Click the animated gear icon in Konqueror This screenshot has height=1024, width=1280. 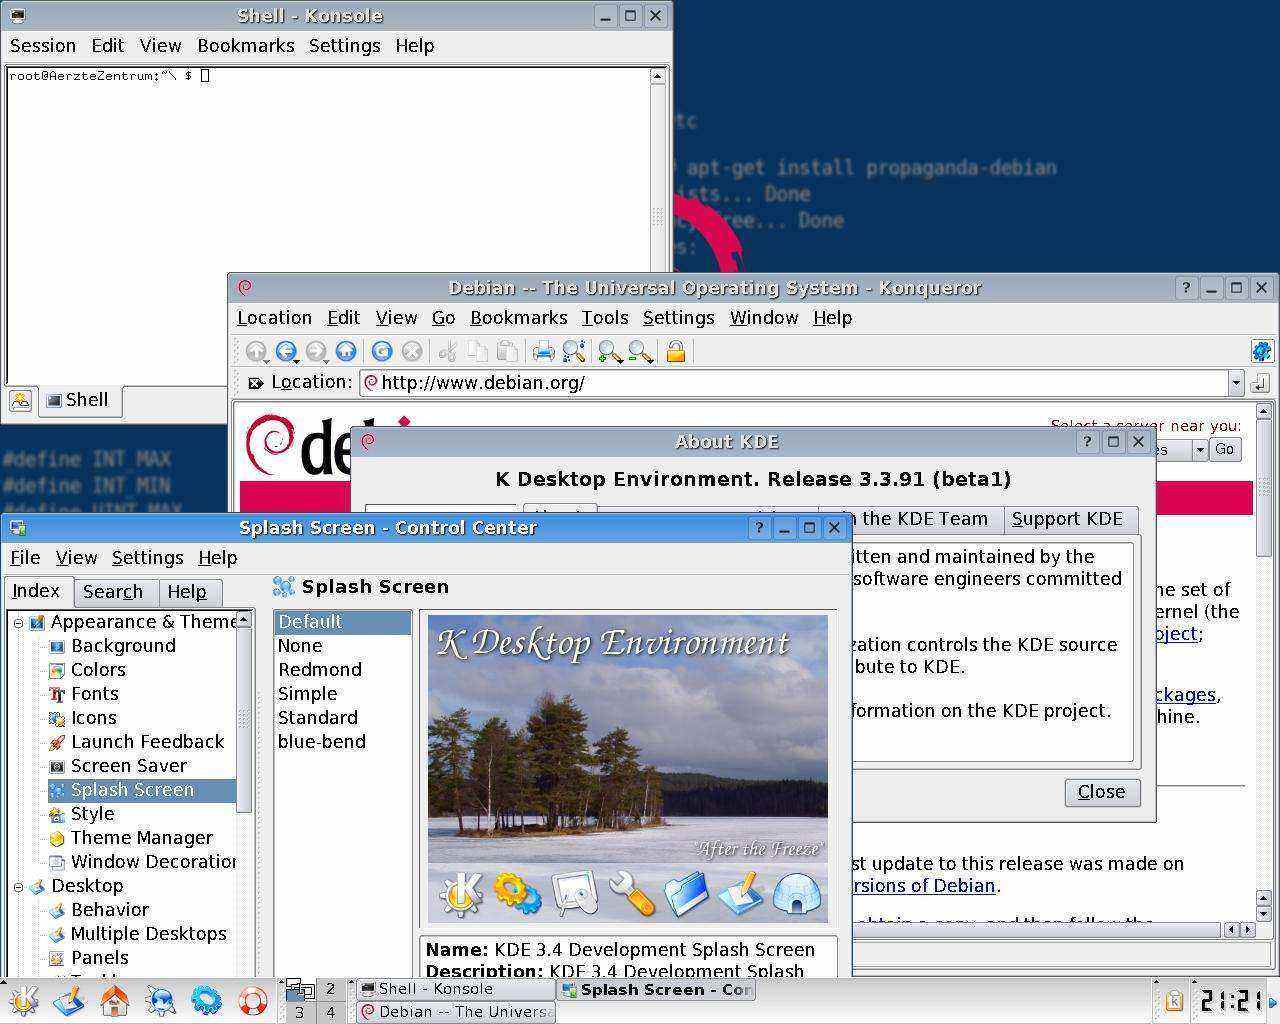[1261, 351]
